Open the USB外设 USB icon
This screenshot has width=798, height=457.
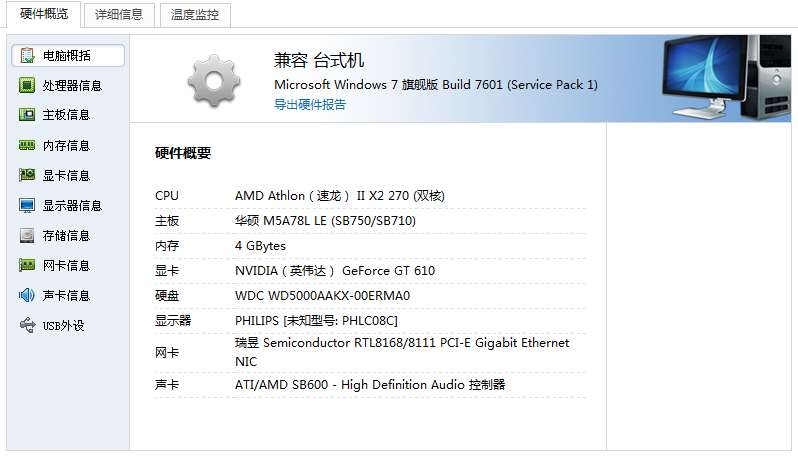pos(27,325)
